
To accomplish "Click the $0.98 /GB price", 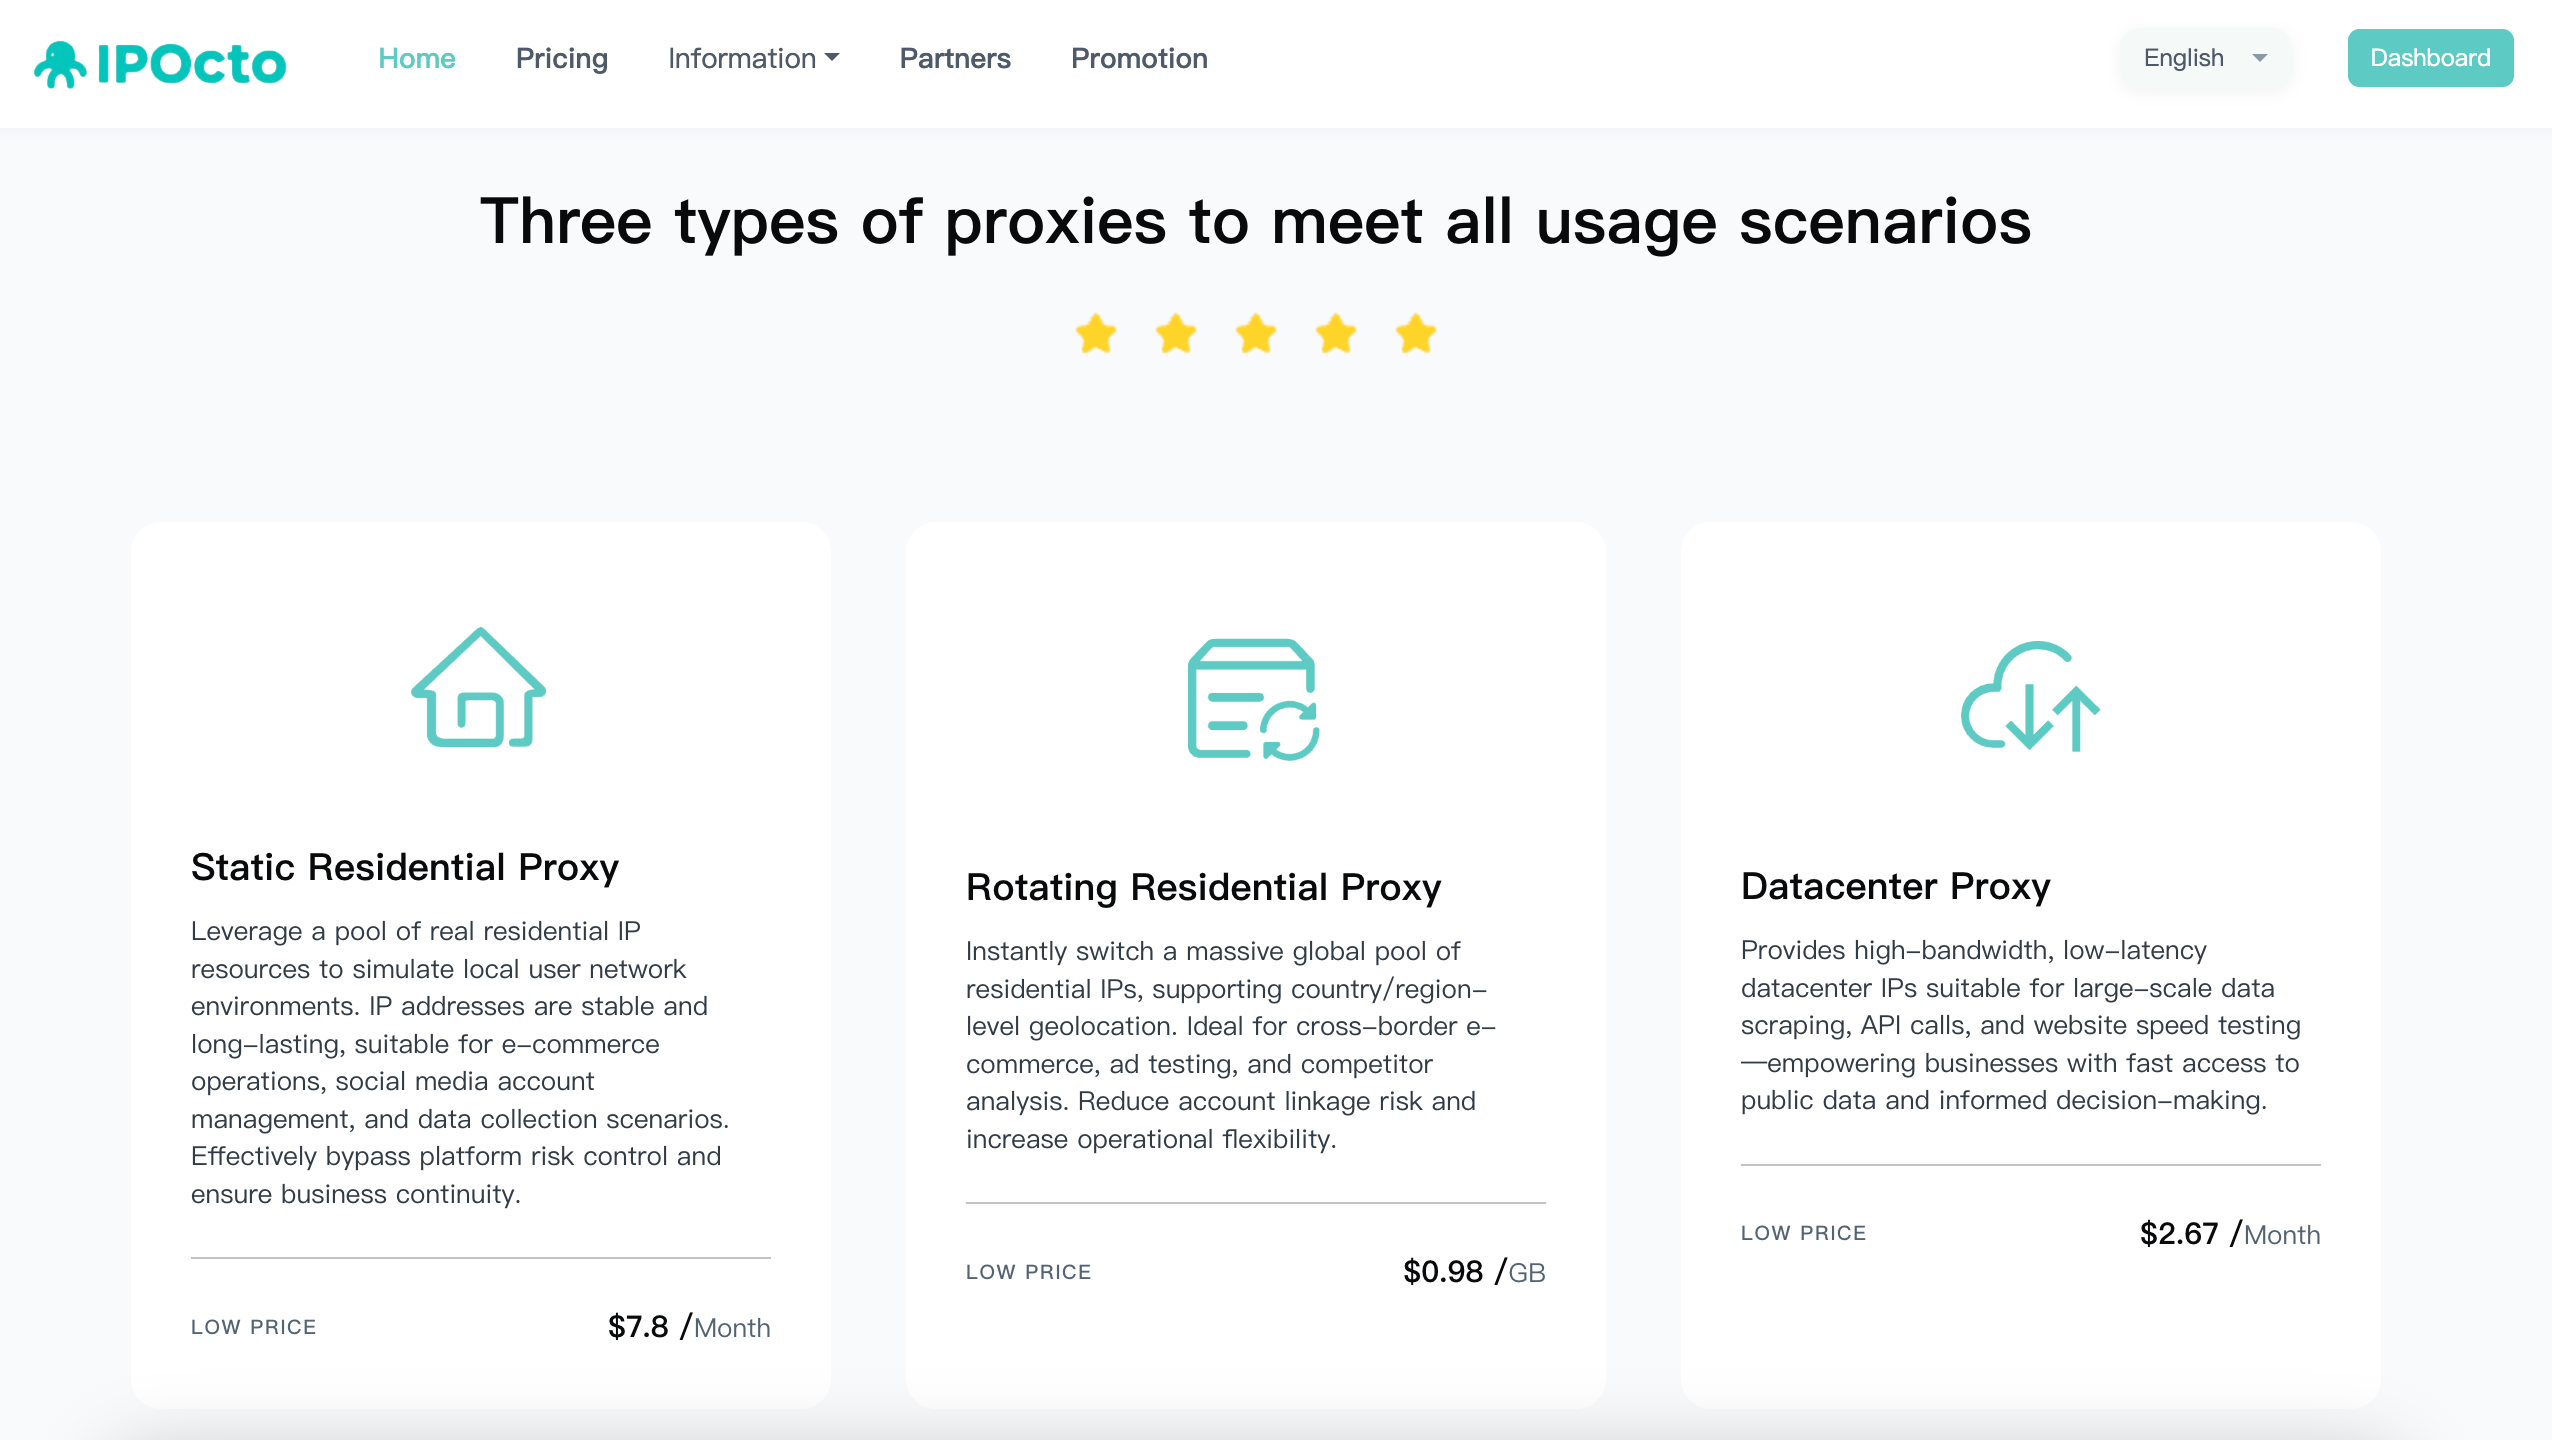I will [x=1473, y=1272].
